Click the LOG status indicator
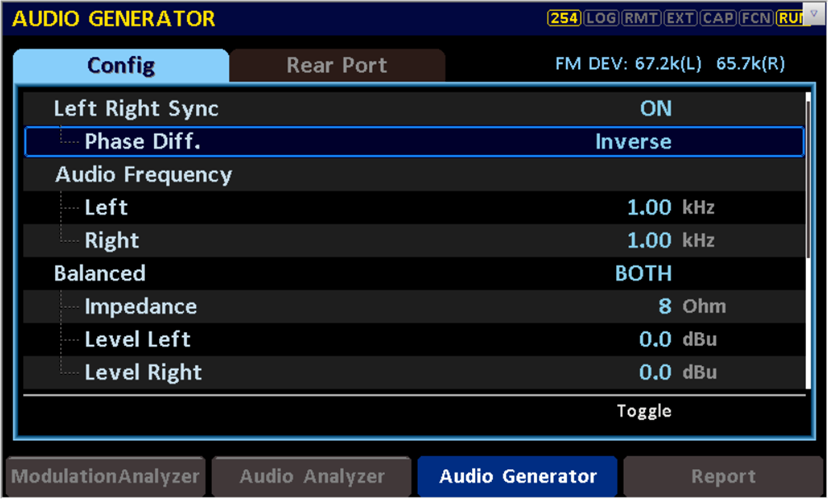The image size is (828, 499). [x=601, y=18]
